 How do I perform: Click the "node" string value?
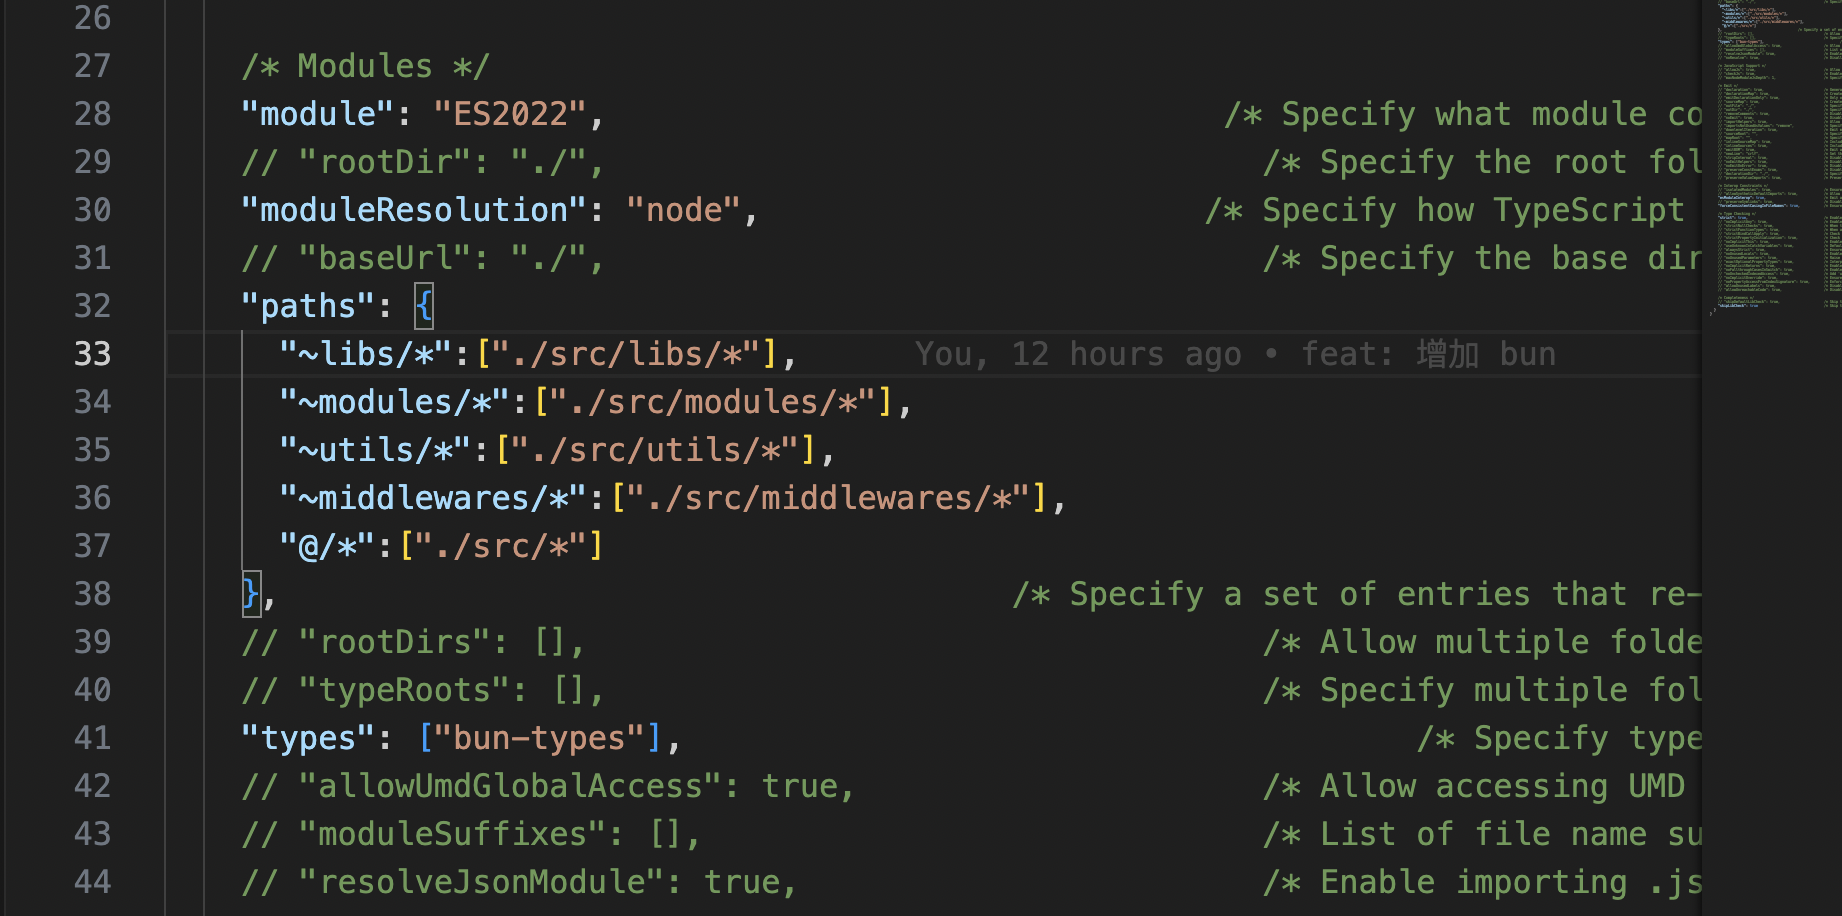click(684, 210)
